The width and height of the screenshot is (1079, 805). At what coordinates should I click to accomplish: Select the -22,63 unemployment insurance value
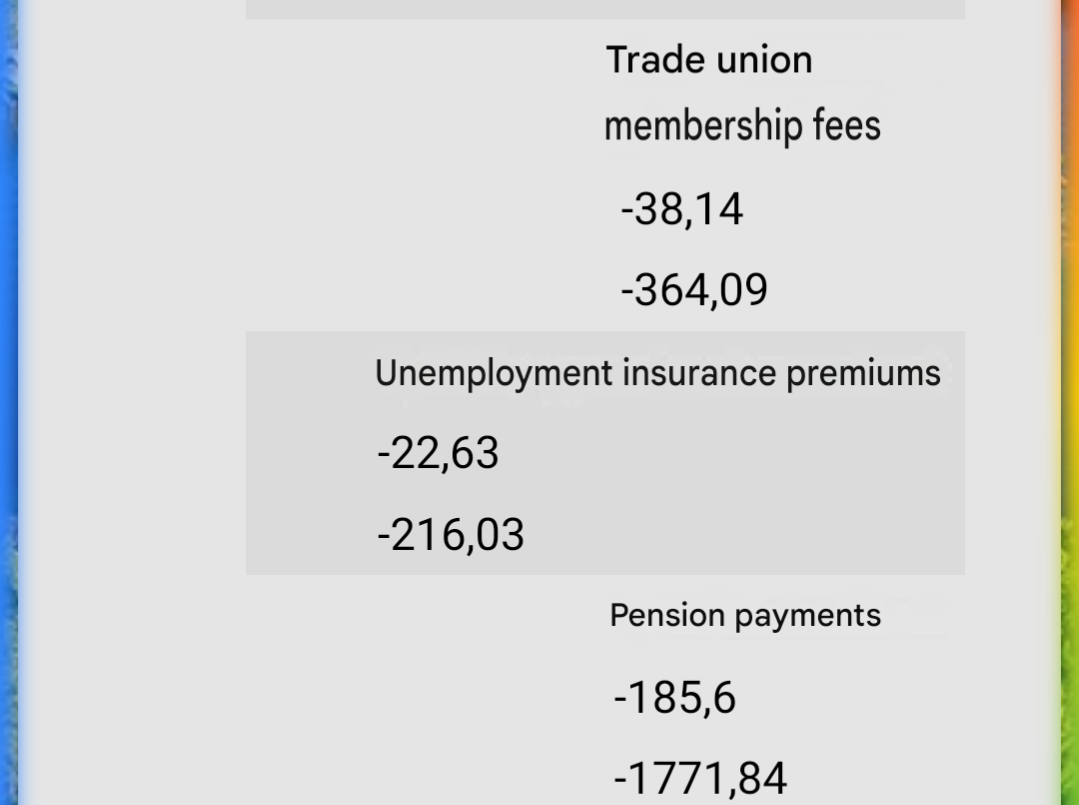(x=438, y=453)
